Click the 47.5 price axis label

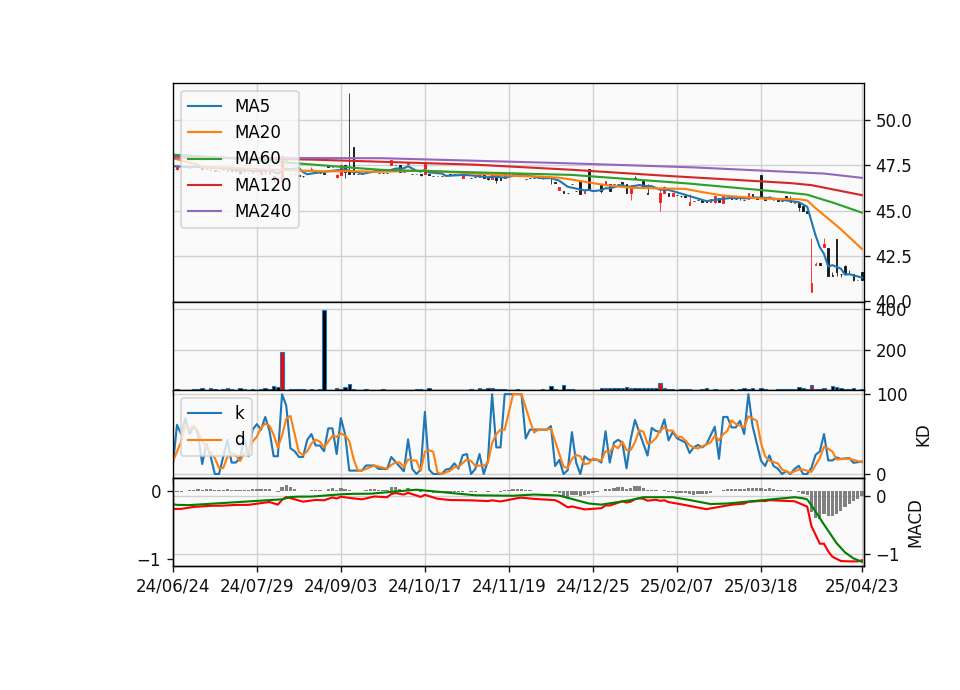coord(893,166)
